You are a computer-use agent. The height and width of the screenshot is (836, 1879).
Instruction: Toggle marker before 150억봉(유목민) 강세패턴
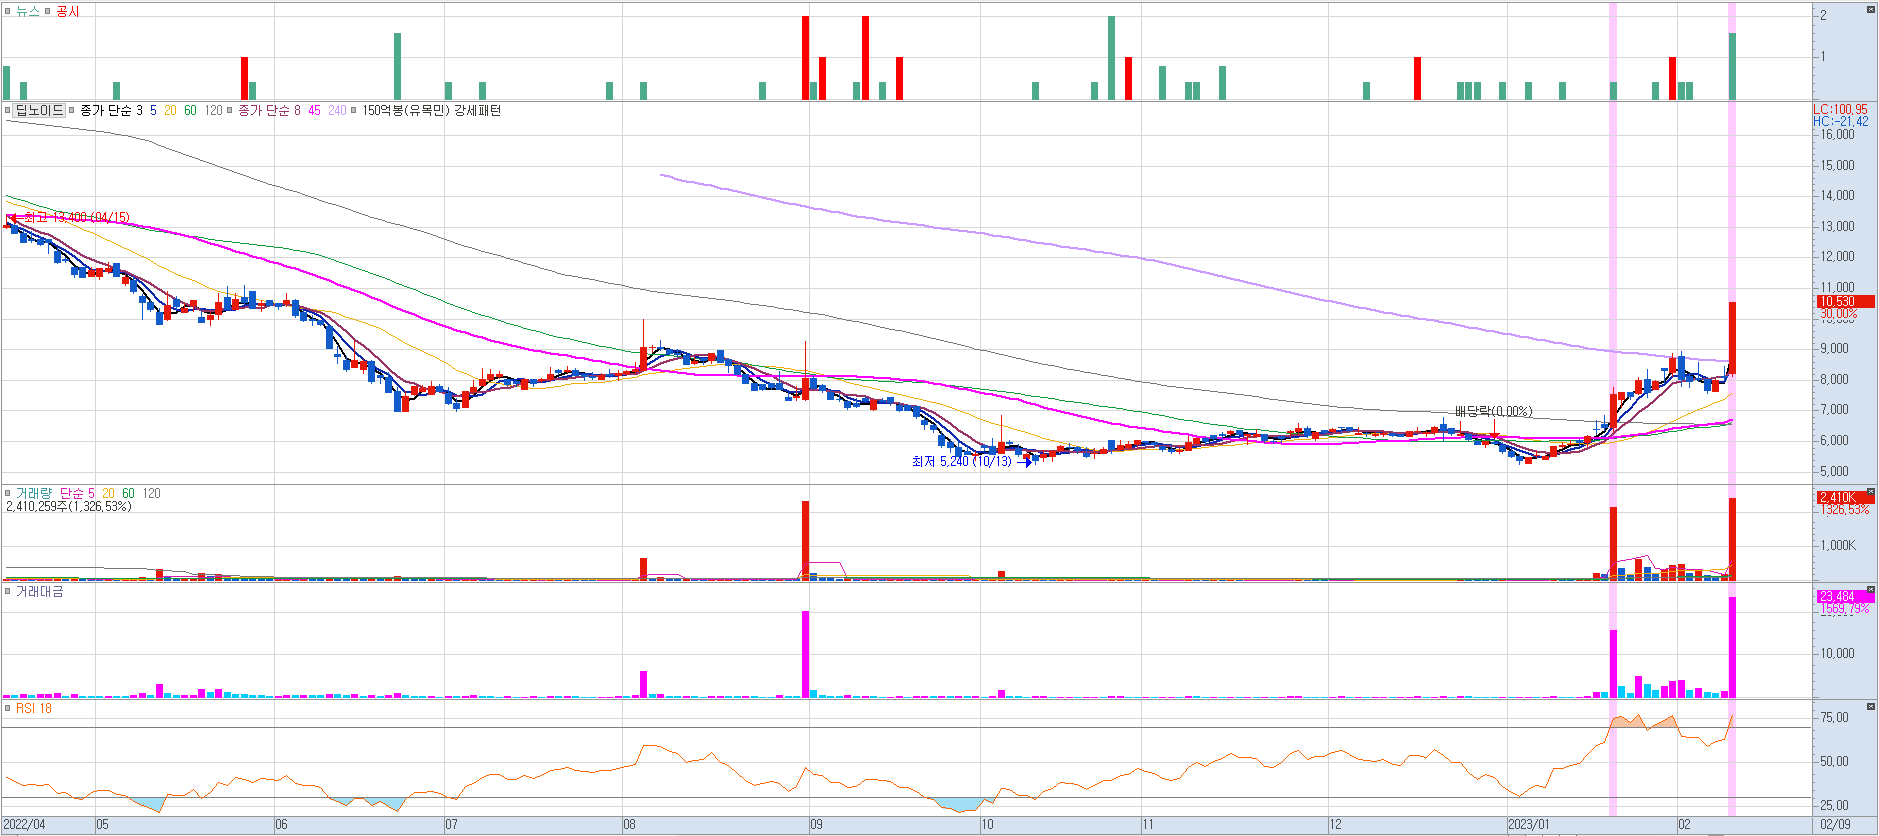coord(354,110)
